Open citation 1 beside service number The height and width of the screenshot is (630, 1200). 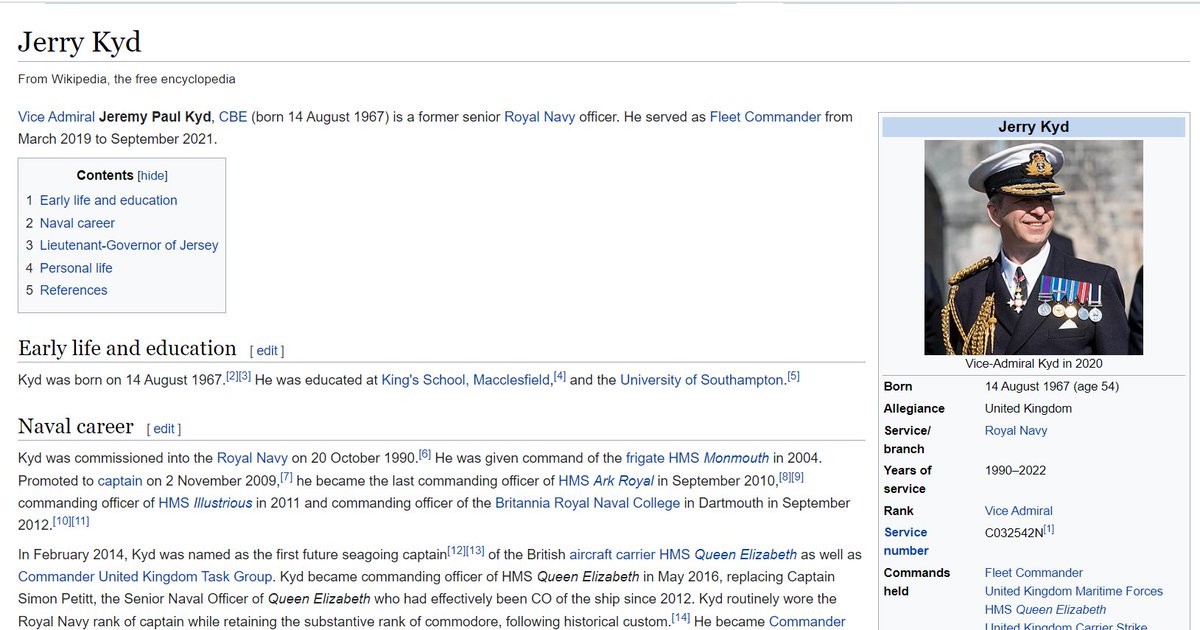click(1049, 529)
